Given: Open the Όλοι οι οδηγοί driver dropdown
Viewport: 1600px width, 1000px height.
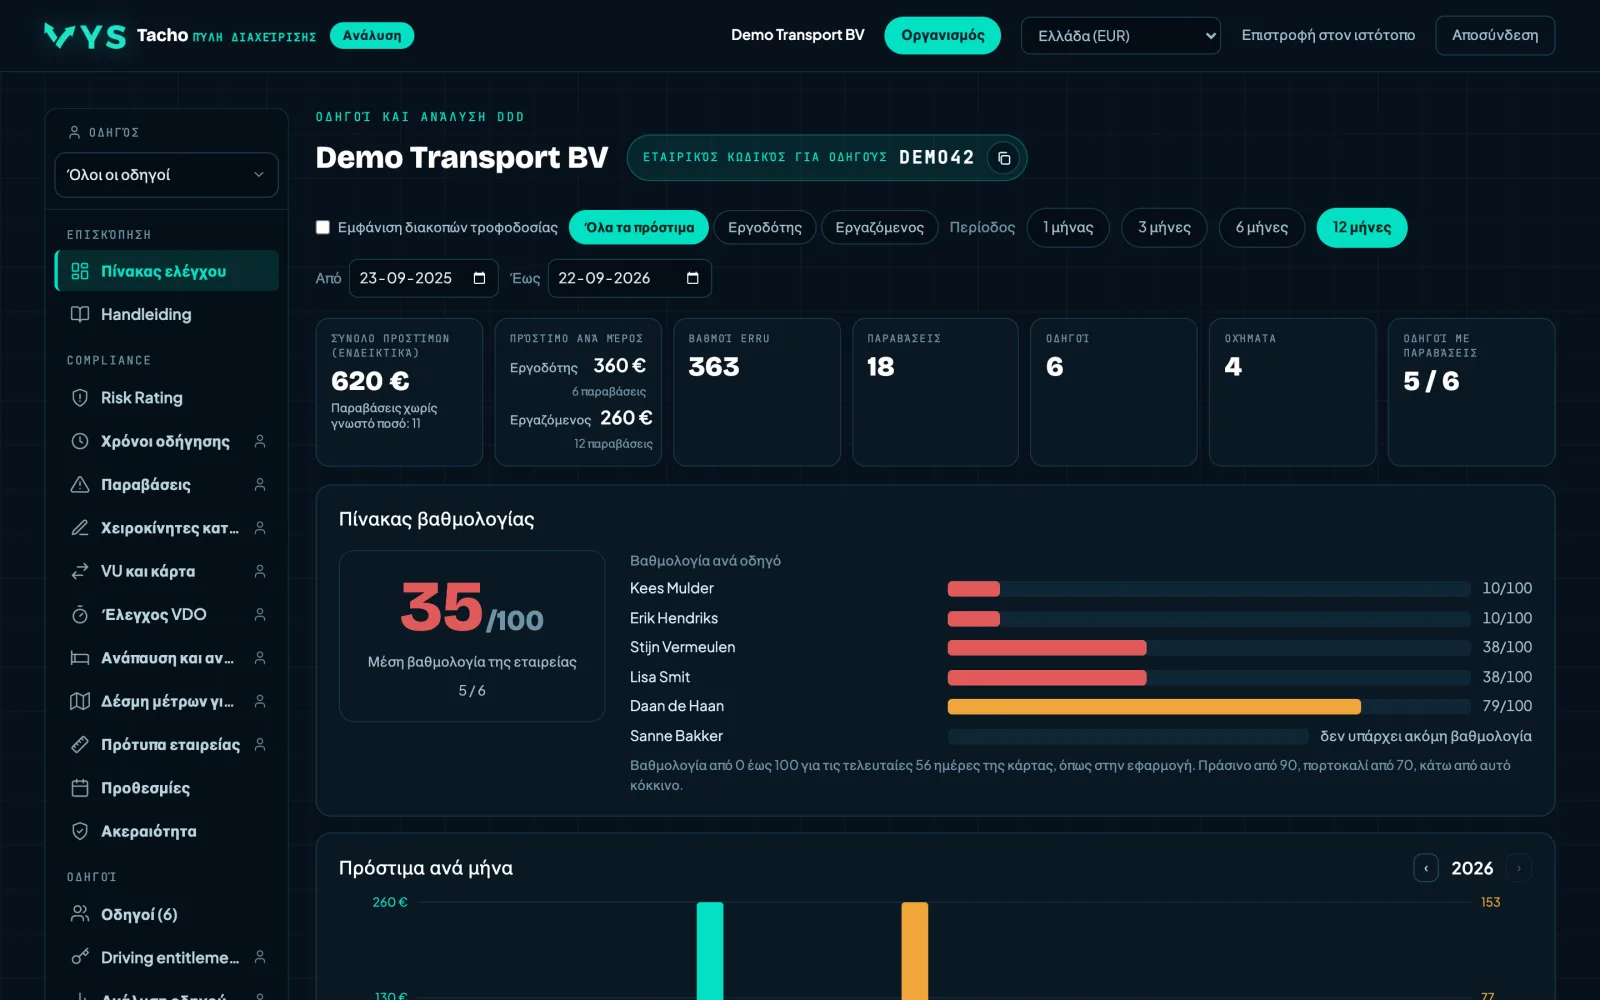Looking at the screenshot, I should coord(166,175).
